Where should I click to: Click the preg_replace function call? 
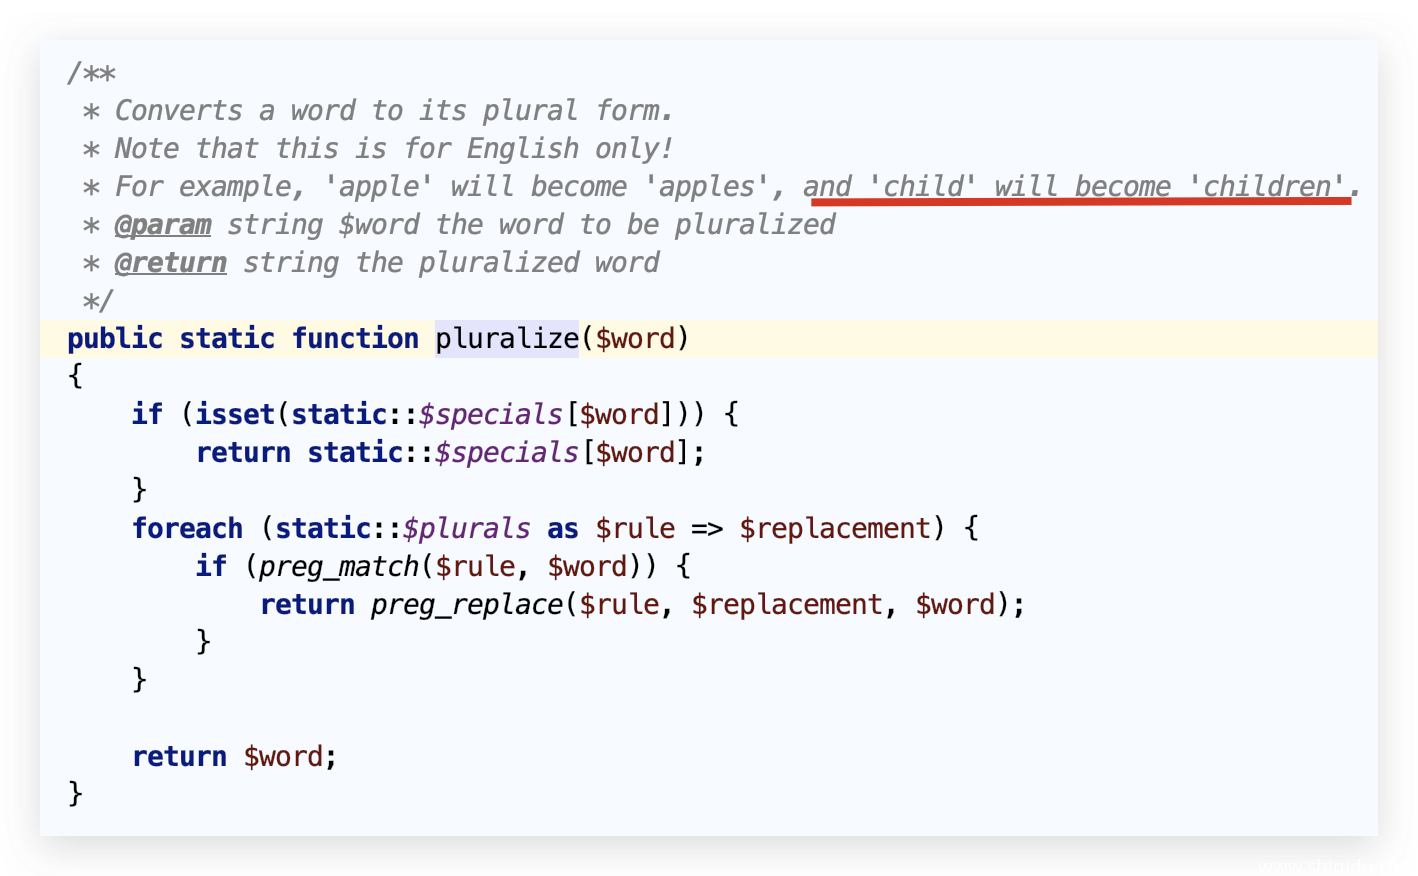click(x=467, y=605)
